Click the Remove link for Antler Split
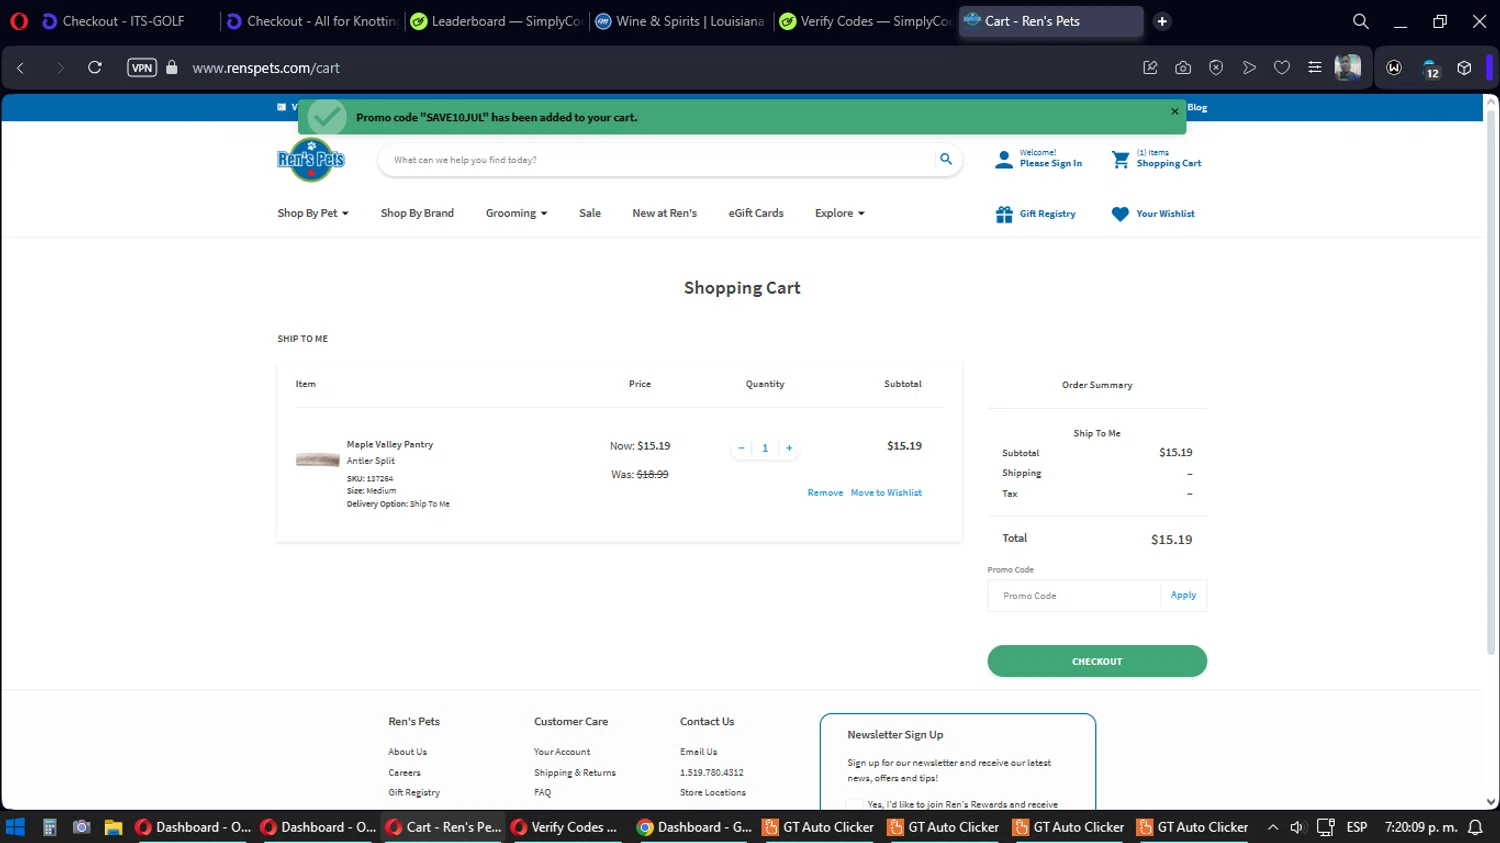Image resolution: width=1500 pixels, height=843 pixels. (x=825, y=493)
